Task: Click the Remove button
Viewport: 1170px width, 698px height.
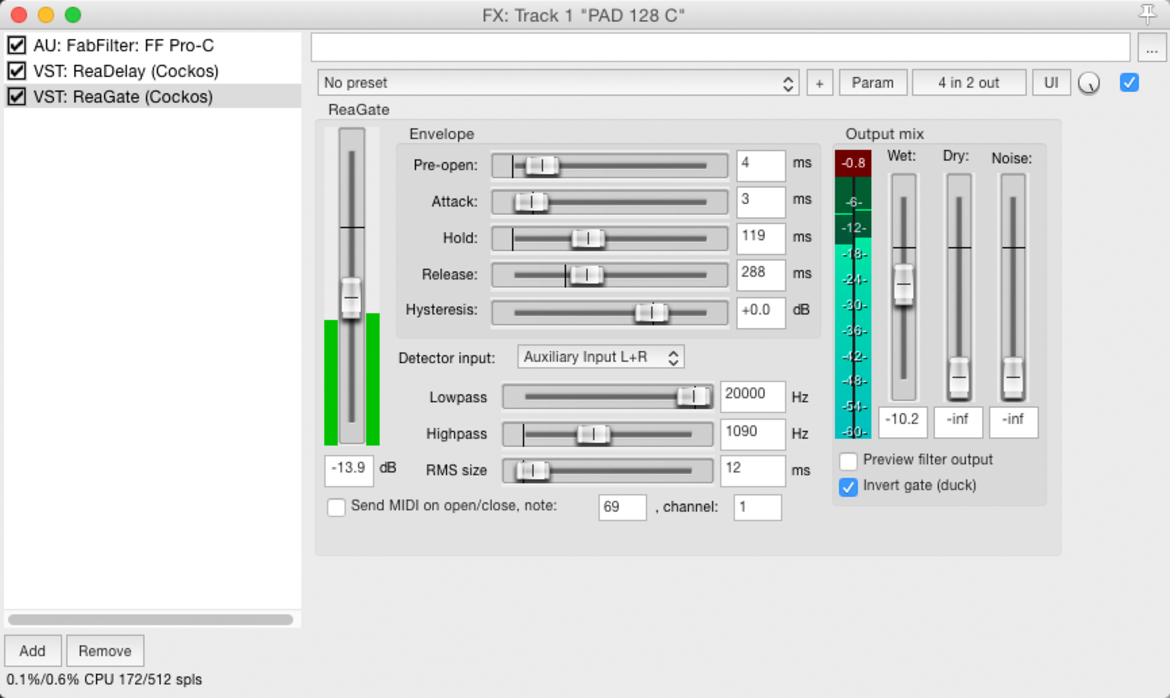Action: coord(104,651)
